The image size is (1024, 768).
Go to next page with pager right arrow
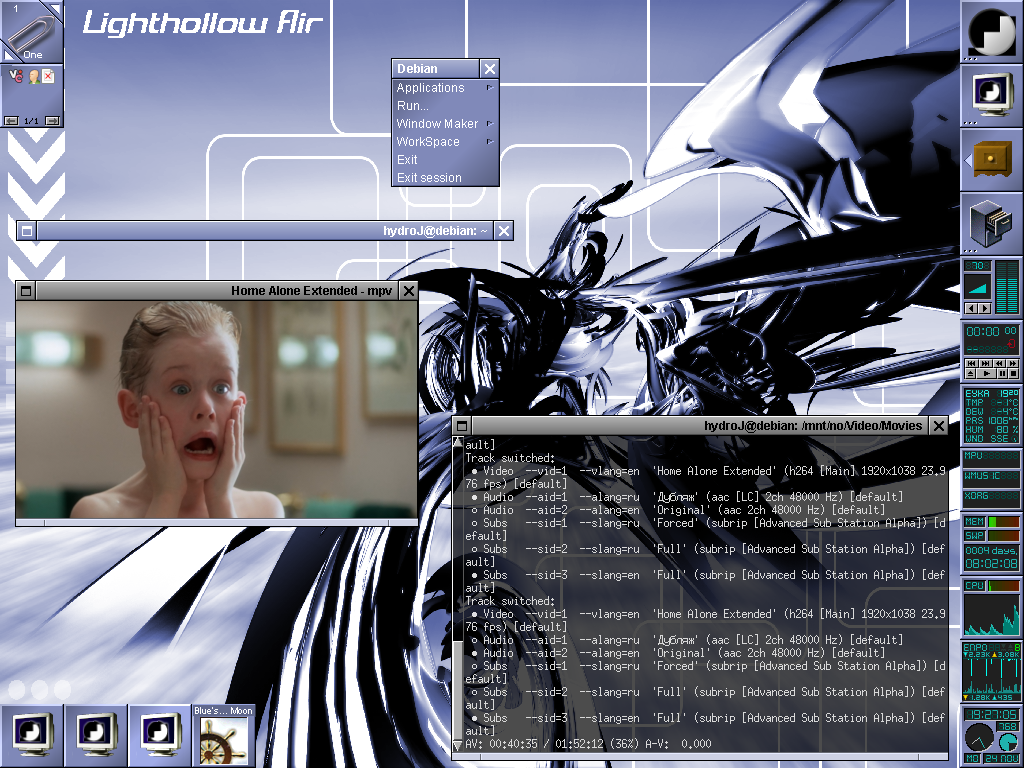52,121
